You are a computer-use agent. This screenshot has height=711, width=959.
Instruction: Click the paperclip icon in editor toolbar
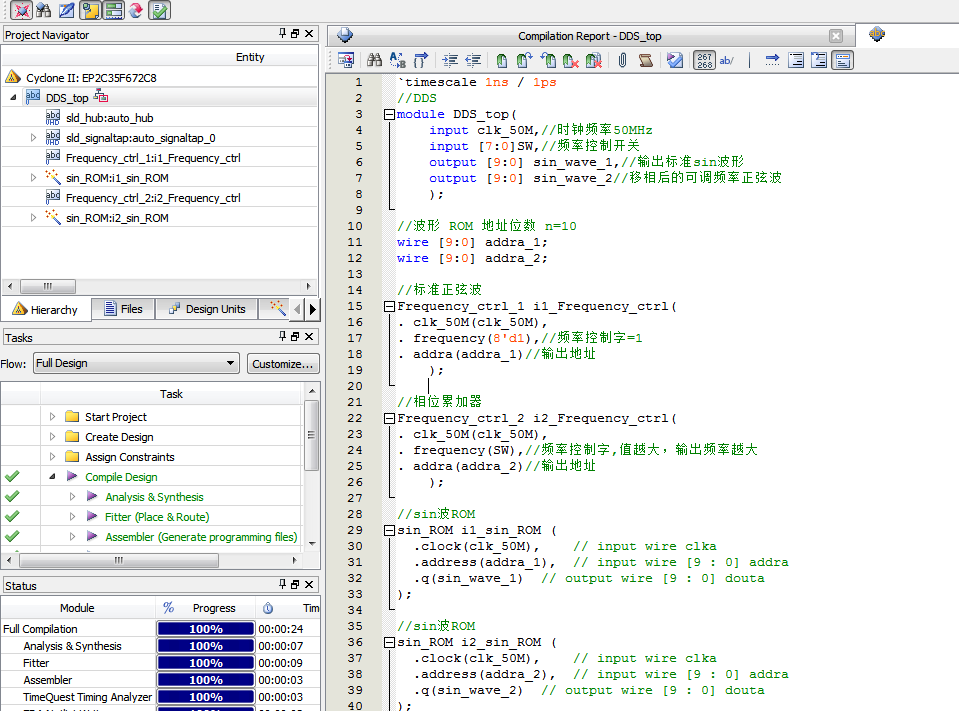[621, 60]
